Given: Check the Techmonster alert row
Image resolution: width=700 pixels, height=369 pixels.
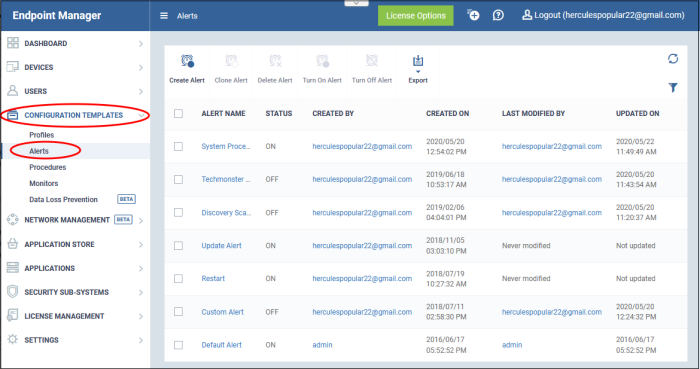Looking at the screenshot, I should (179, 179).
